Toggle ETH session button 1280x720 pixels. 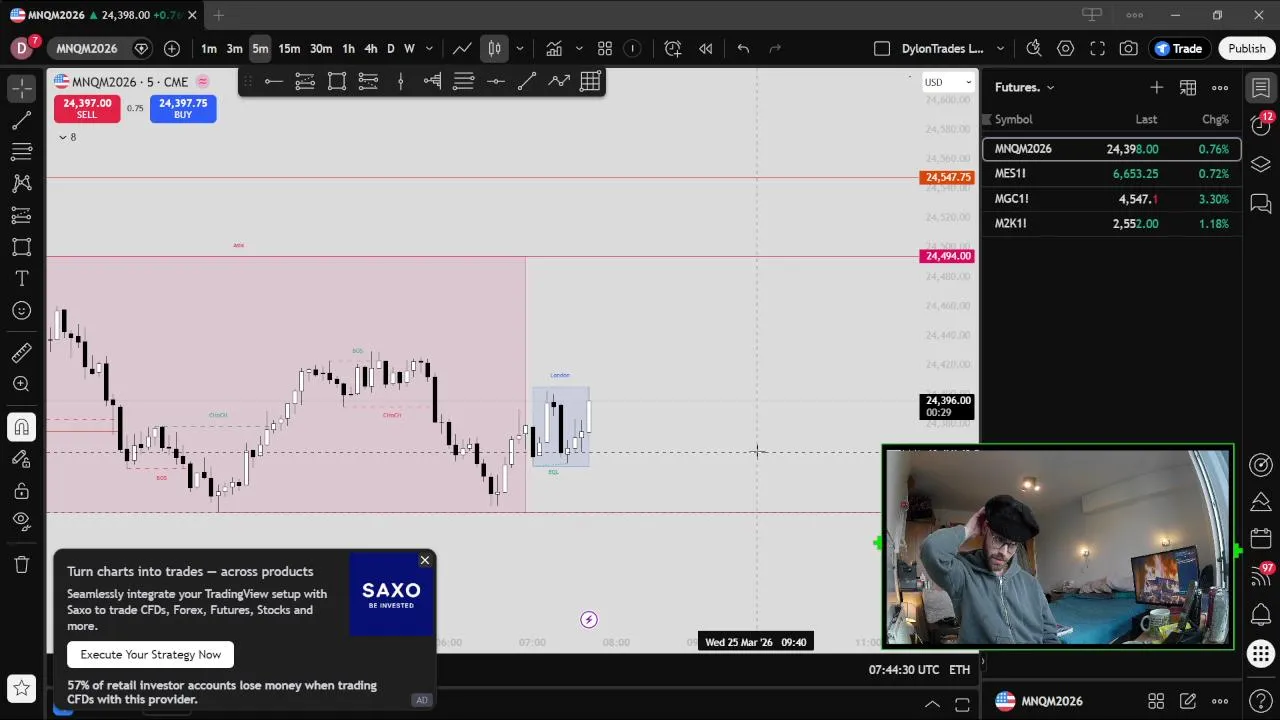pos(959,670)
